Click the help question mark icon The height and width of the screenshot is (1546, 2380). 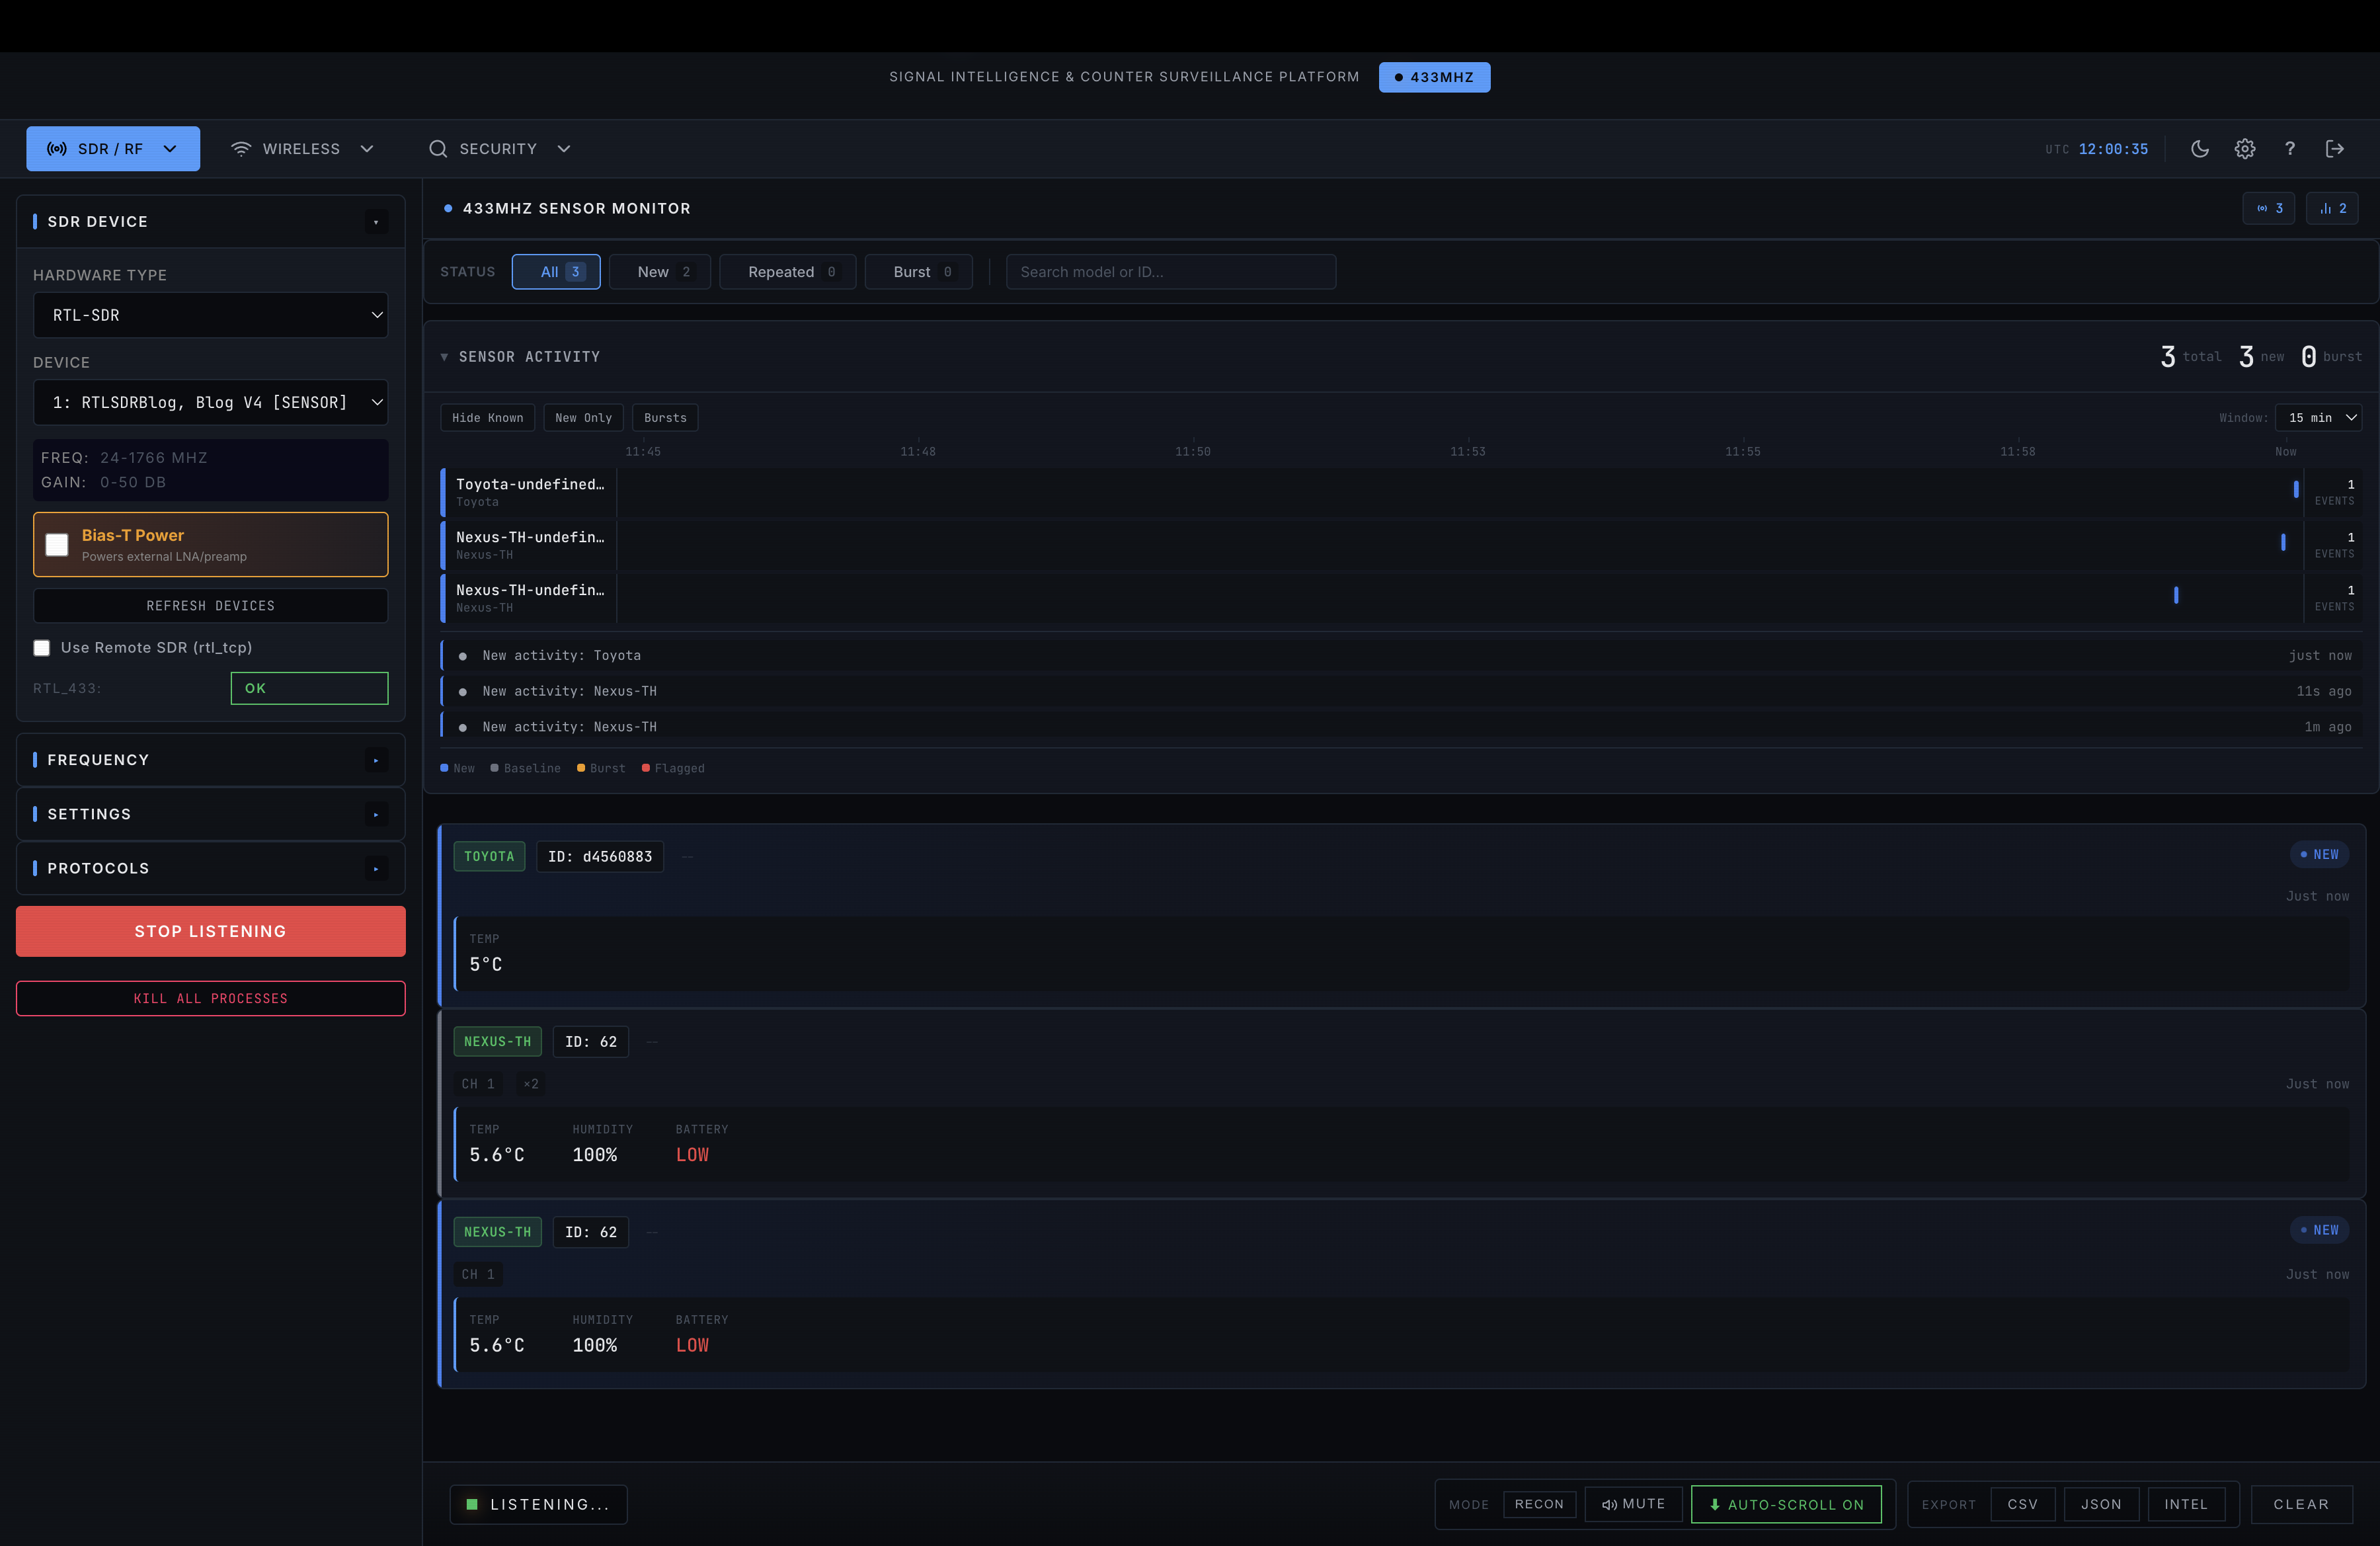click(x=2290, y=149)
